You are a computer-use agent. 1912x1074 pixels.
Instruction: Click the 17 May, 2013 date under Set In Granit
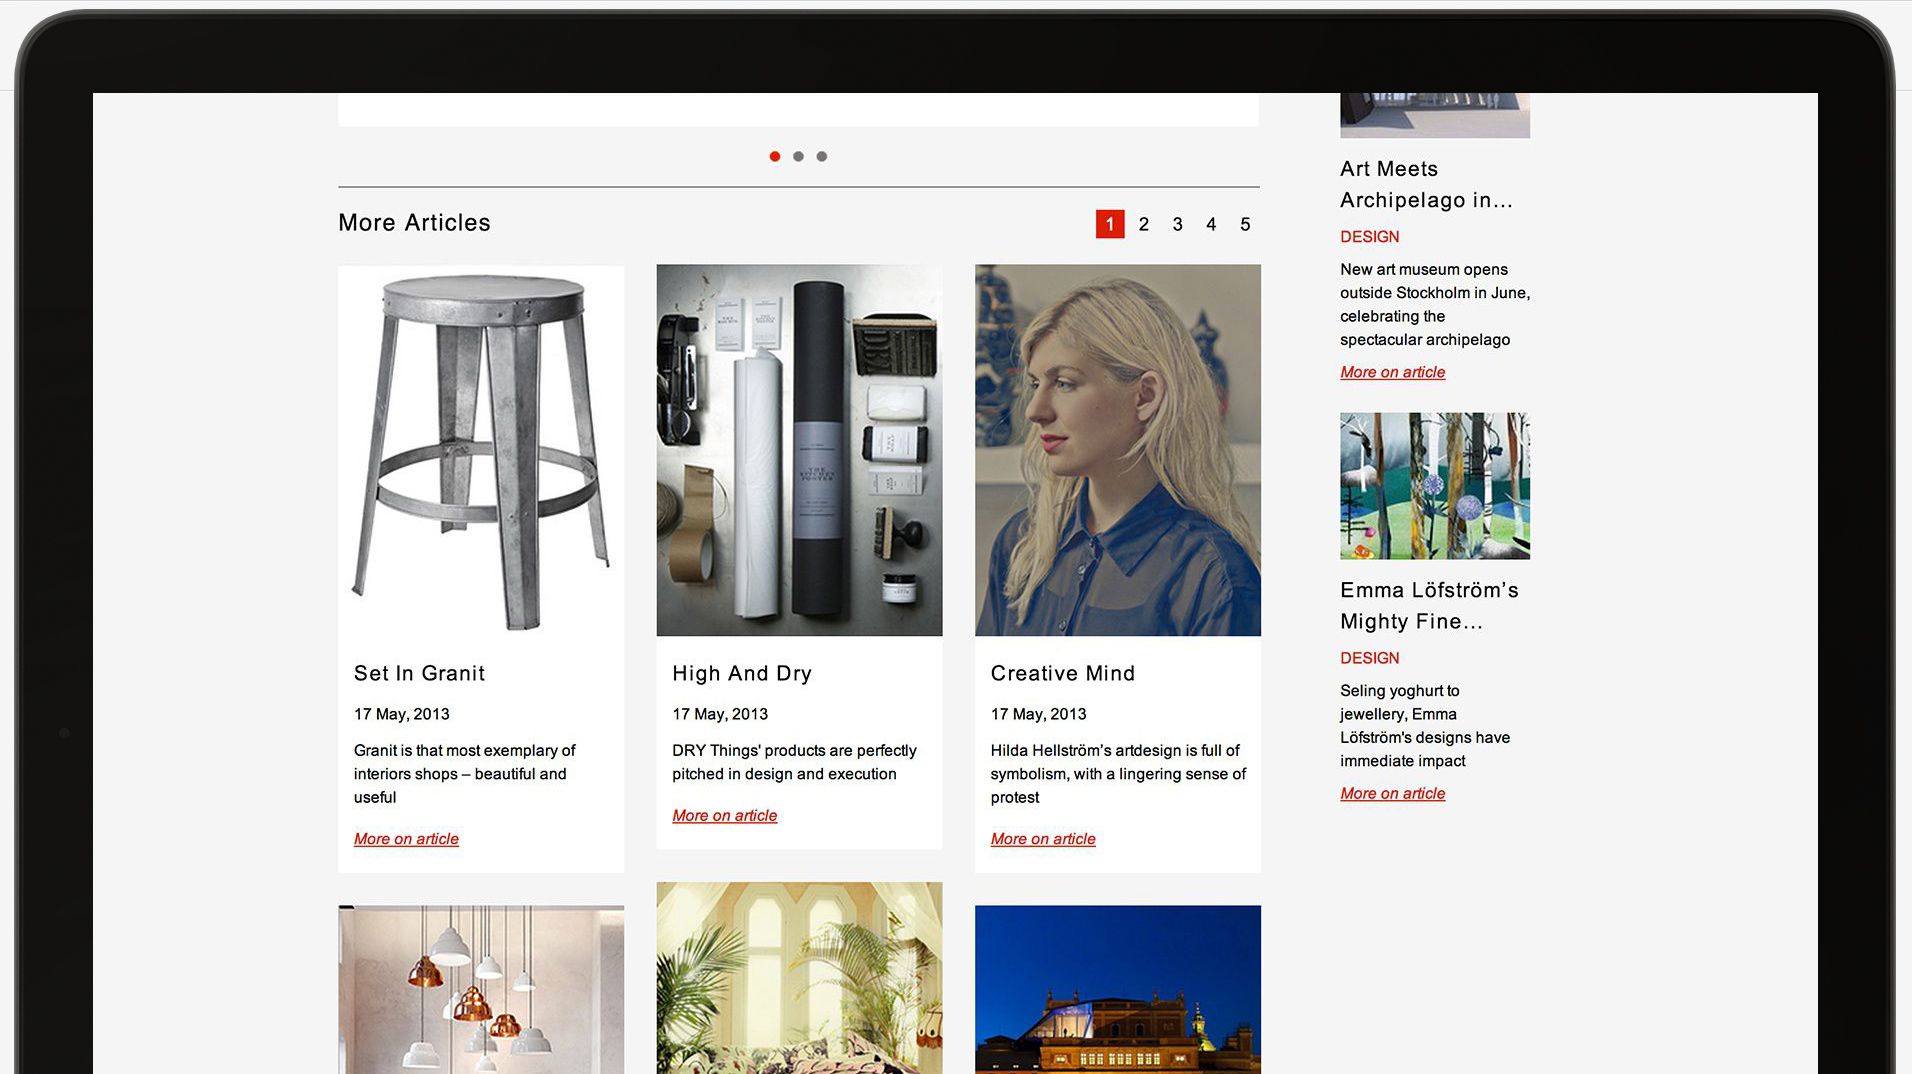tap(402, 714)
